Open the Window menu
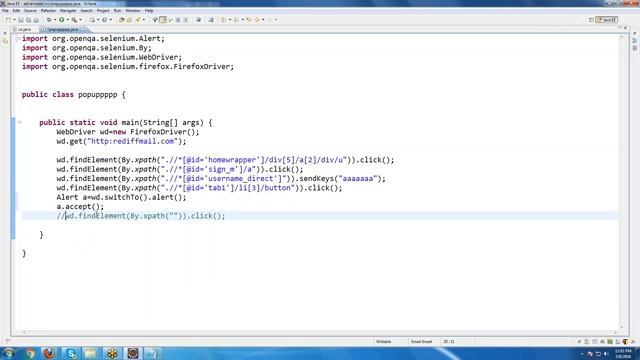 click(x=133, y=11)
